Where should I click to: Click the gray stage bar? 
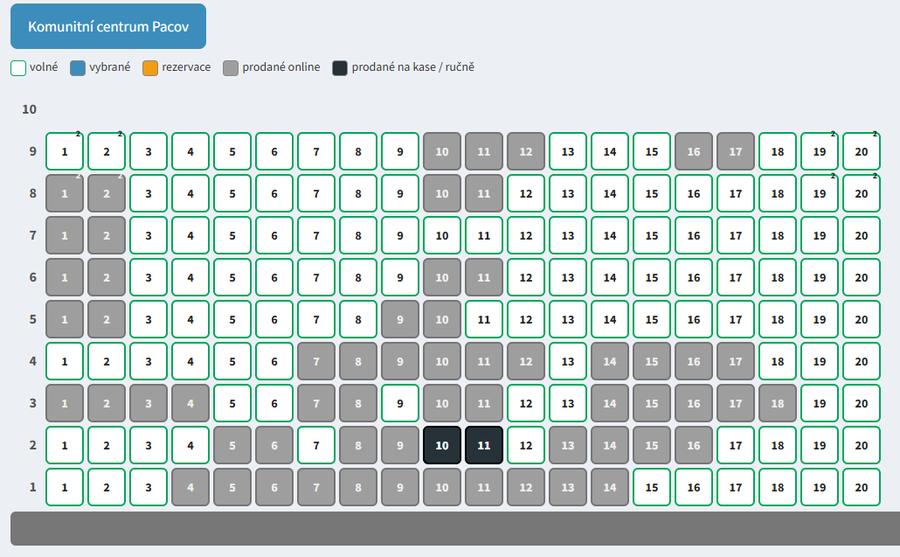[x=455, y=528]
